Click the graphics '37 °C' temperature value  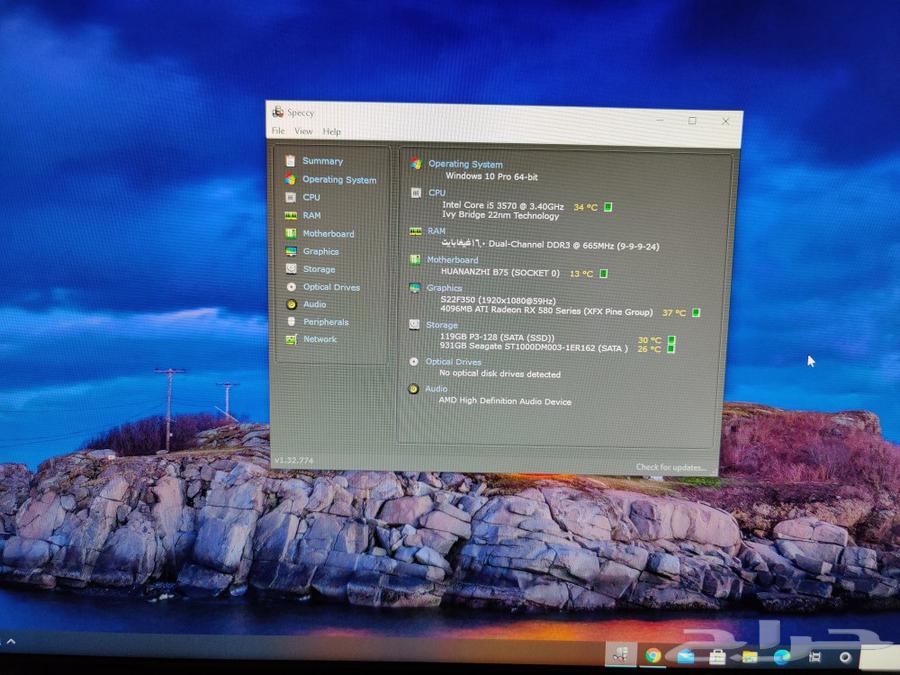coord(674,313)
